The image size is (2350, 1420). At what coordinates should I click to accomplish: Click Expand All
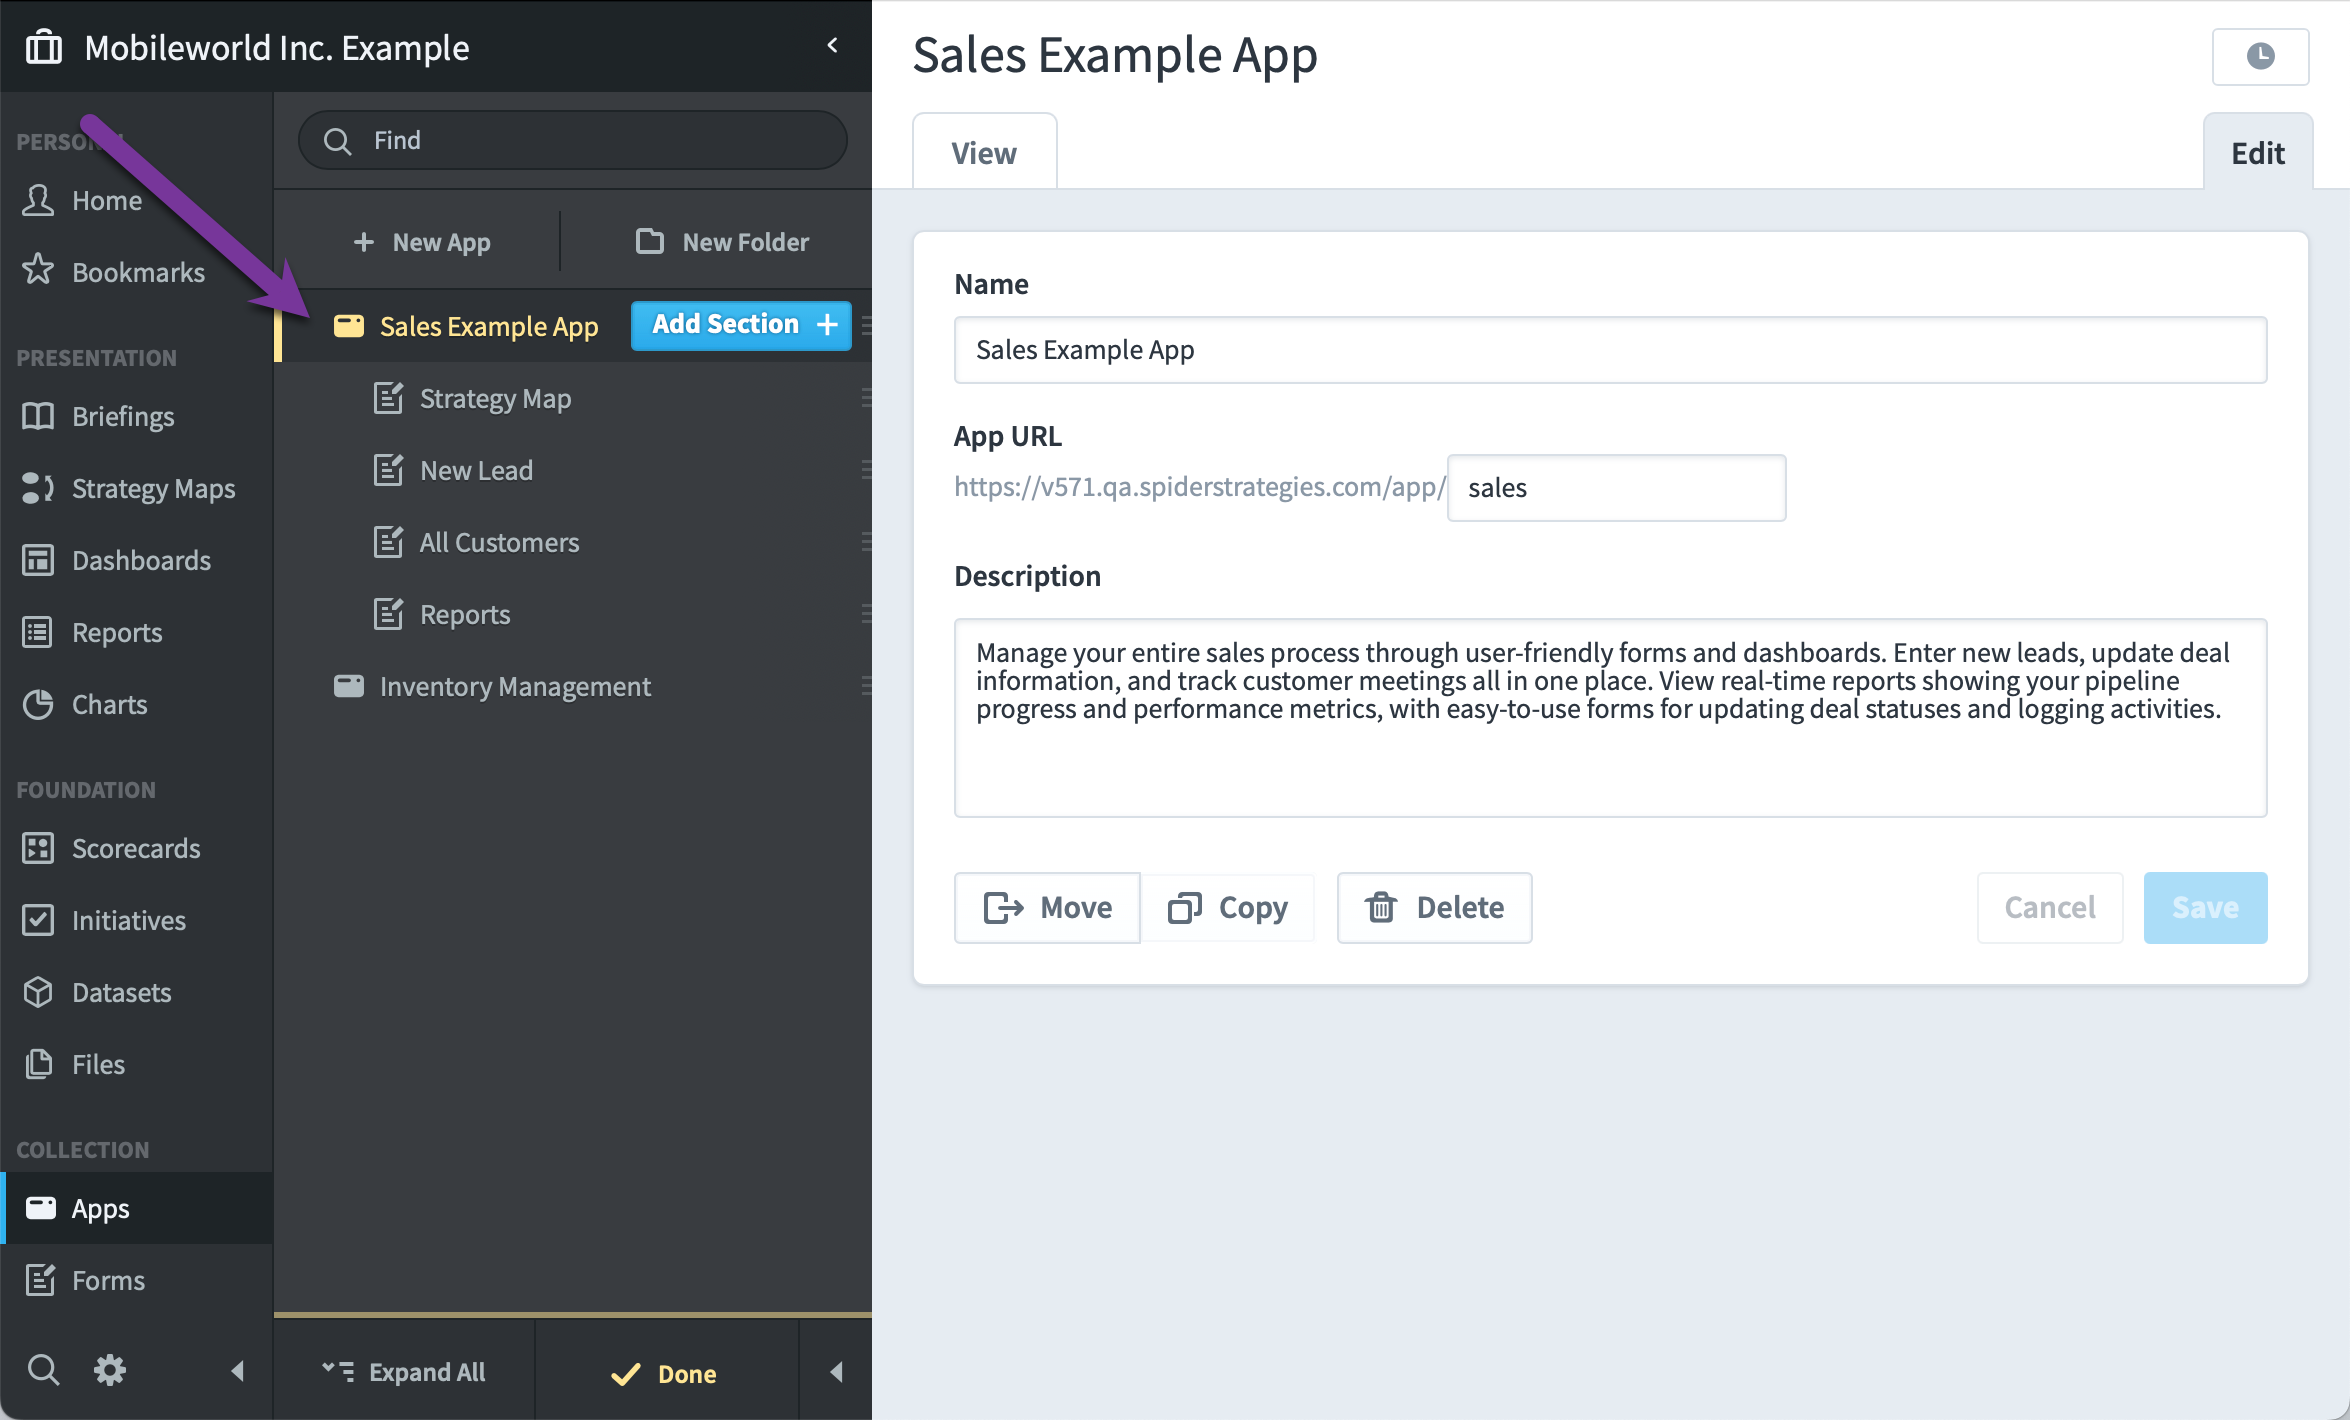click(x=404, y=1372)
